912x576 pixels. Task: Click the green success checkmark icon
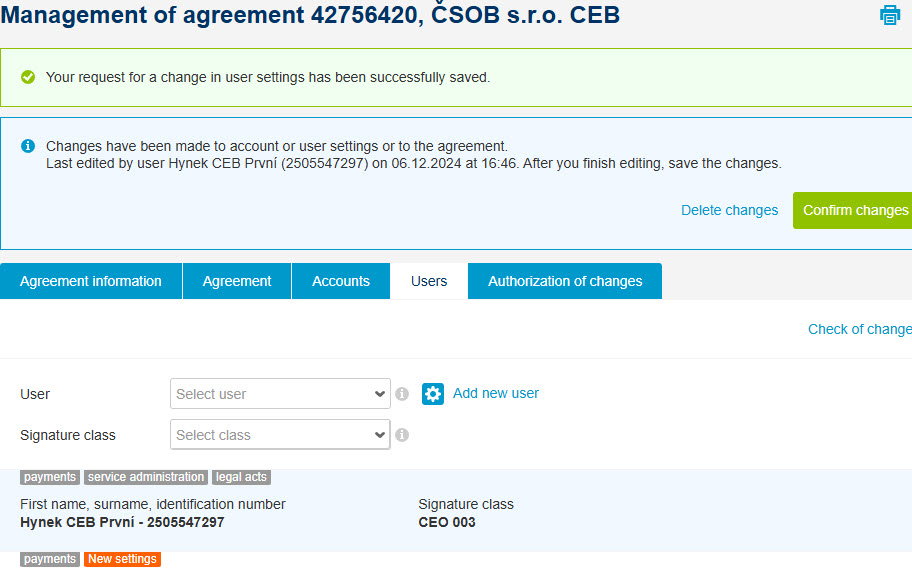(x=28, y=77)
